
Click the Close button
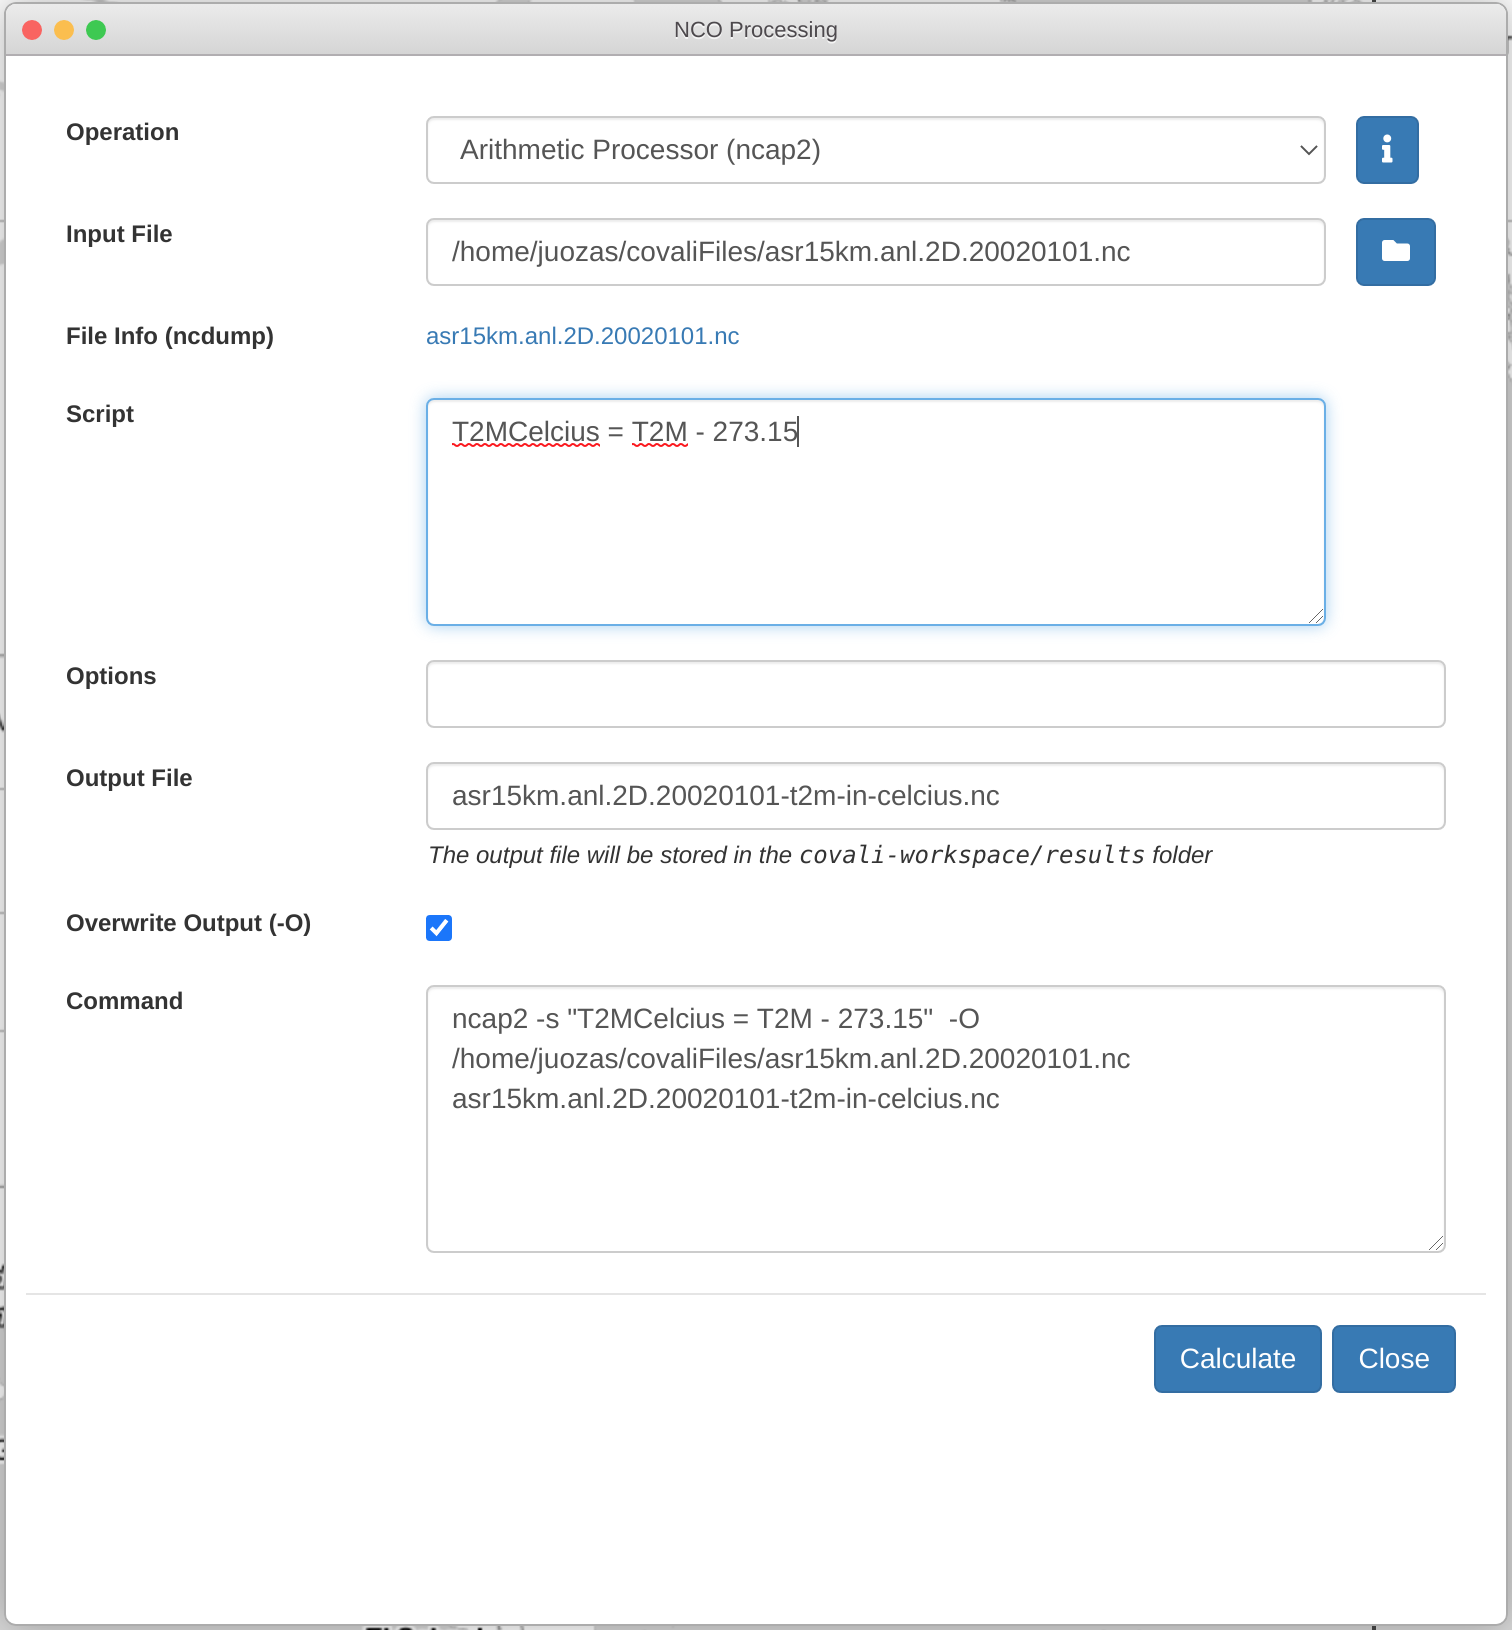(x=1394, y=1359)
